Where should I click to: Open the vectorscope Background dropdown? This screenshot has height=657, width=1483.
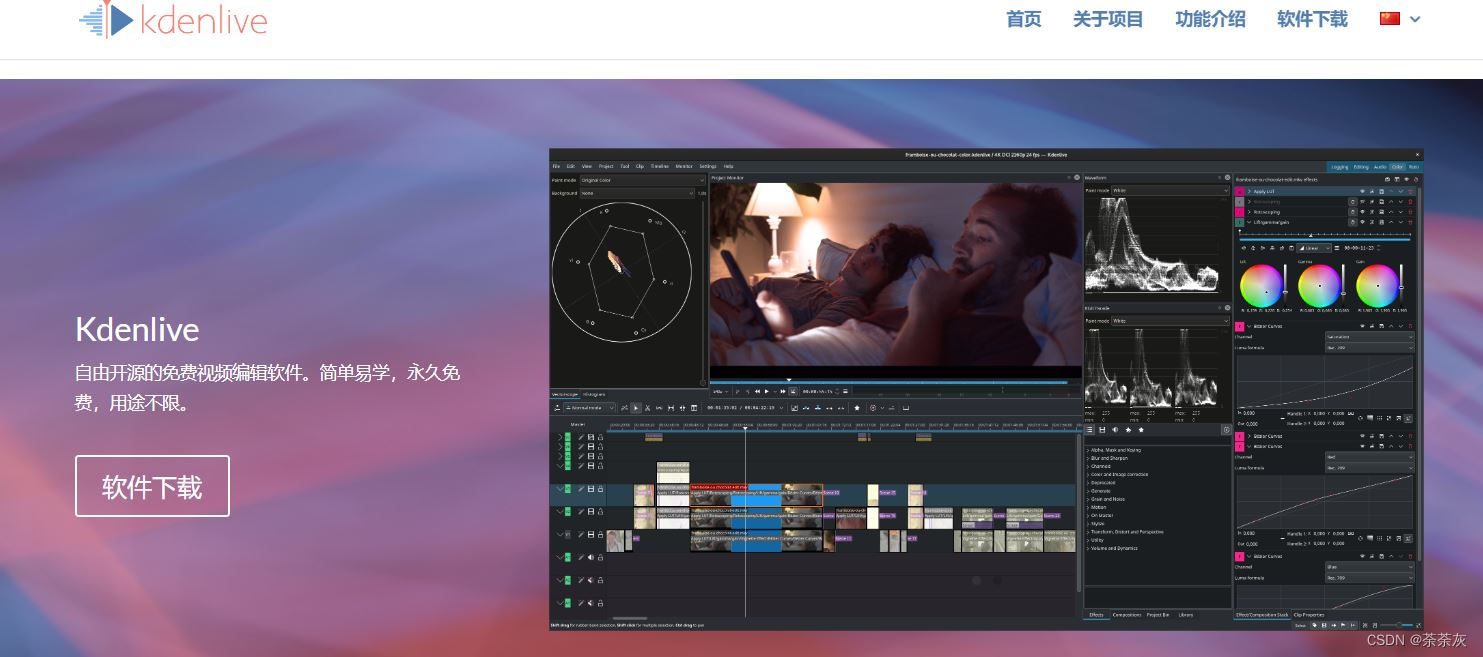[637, 193]
